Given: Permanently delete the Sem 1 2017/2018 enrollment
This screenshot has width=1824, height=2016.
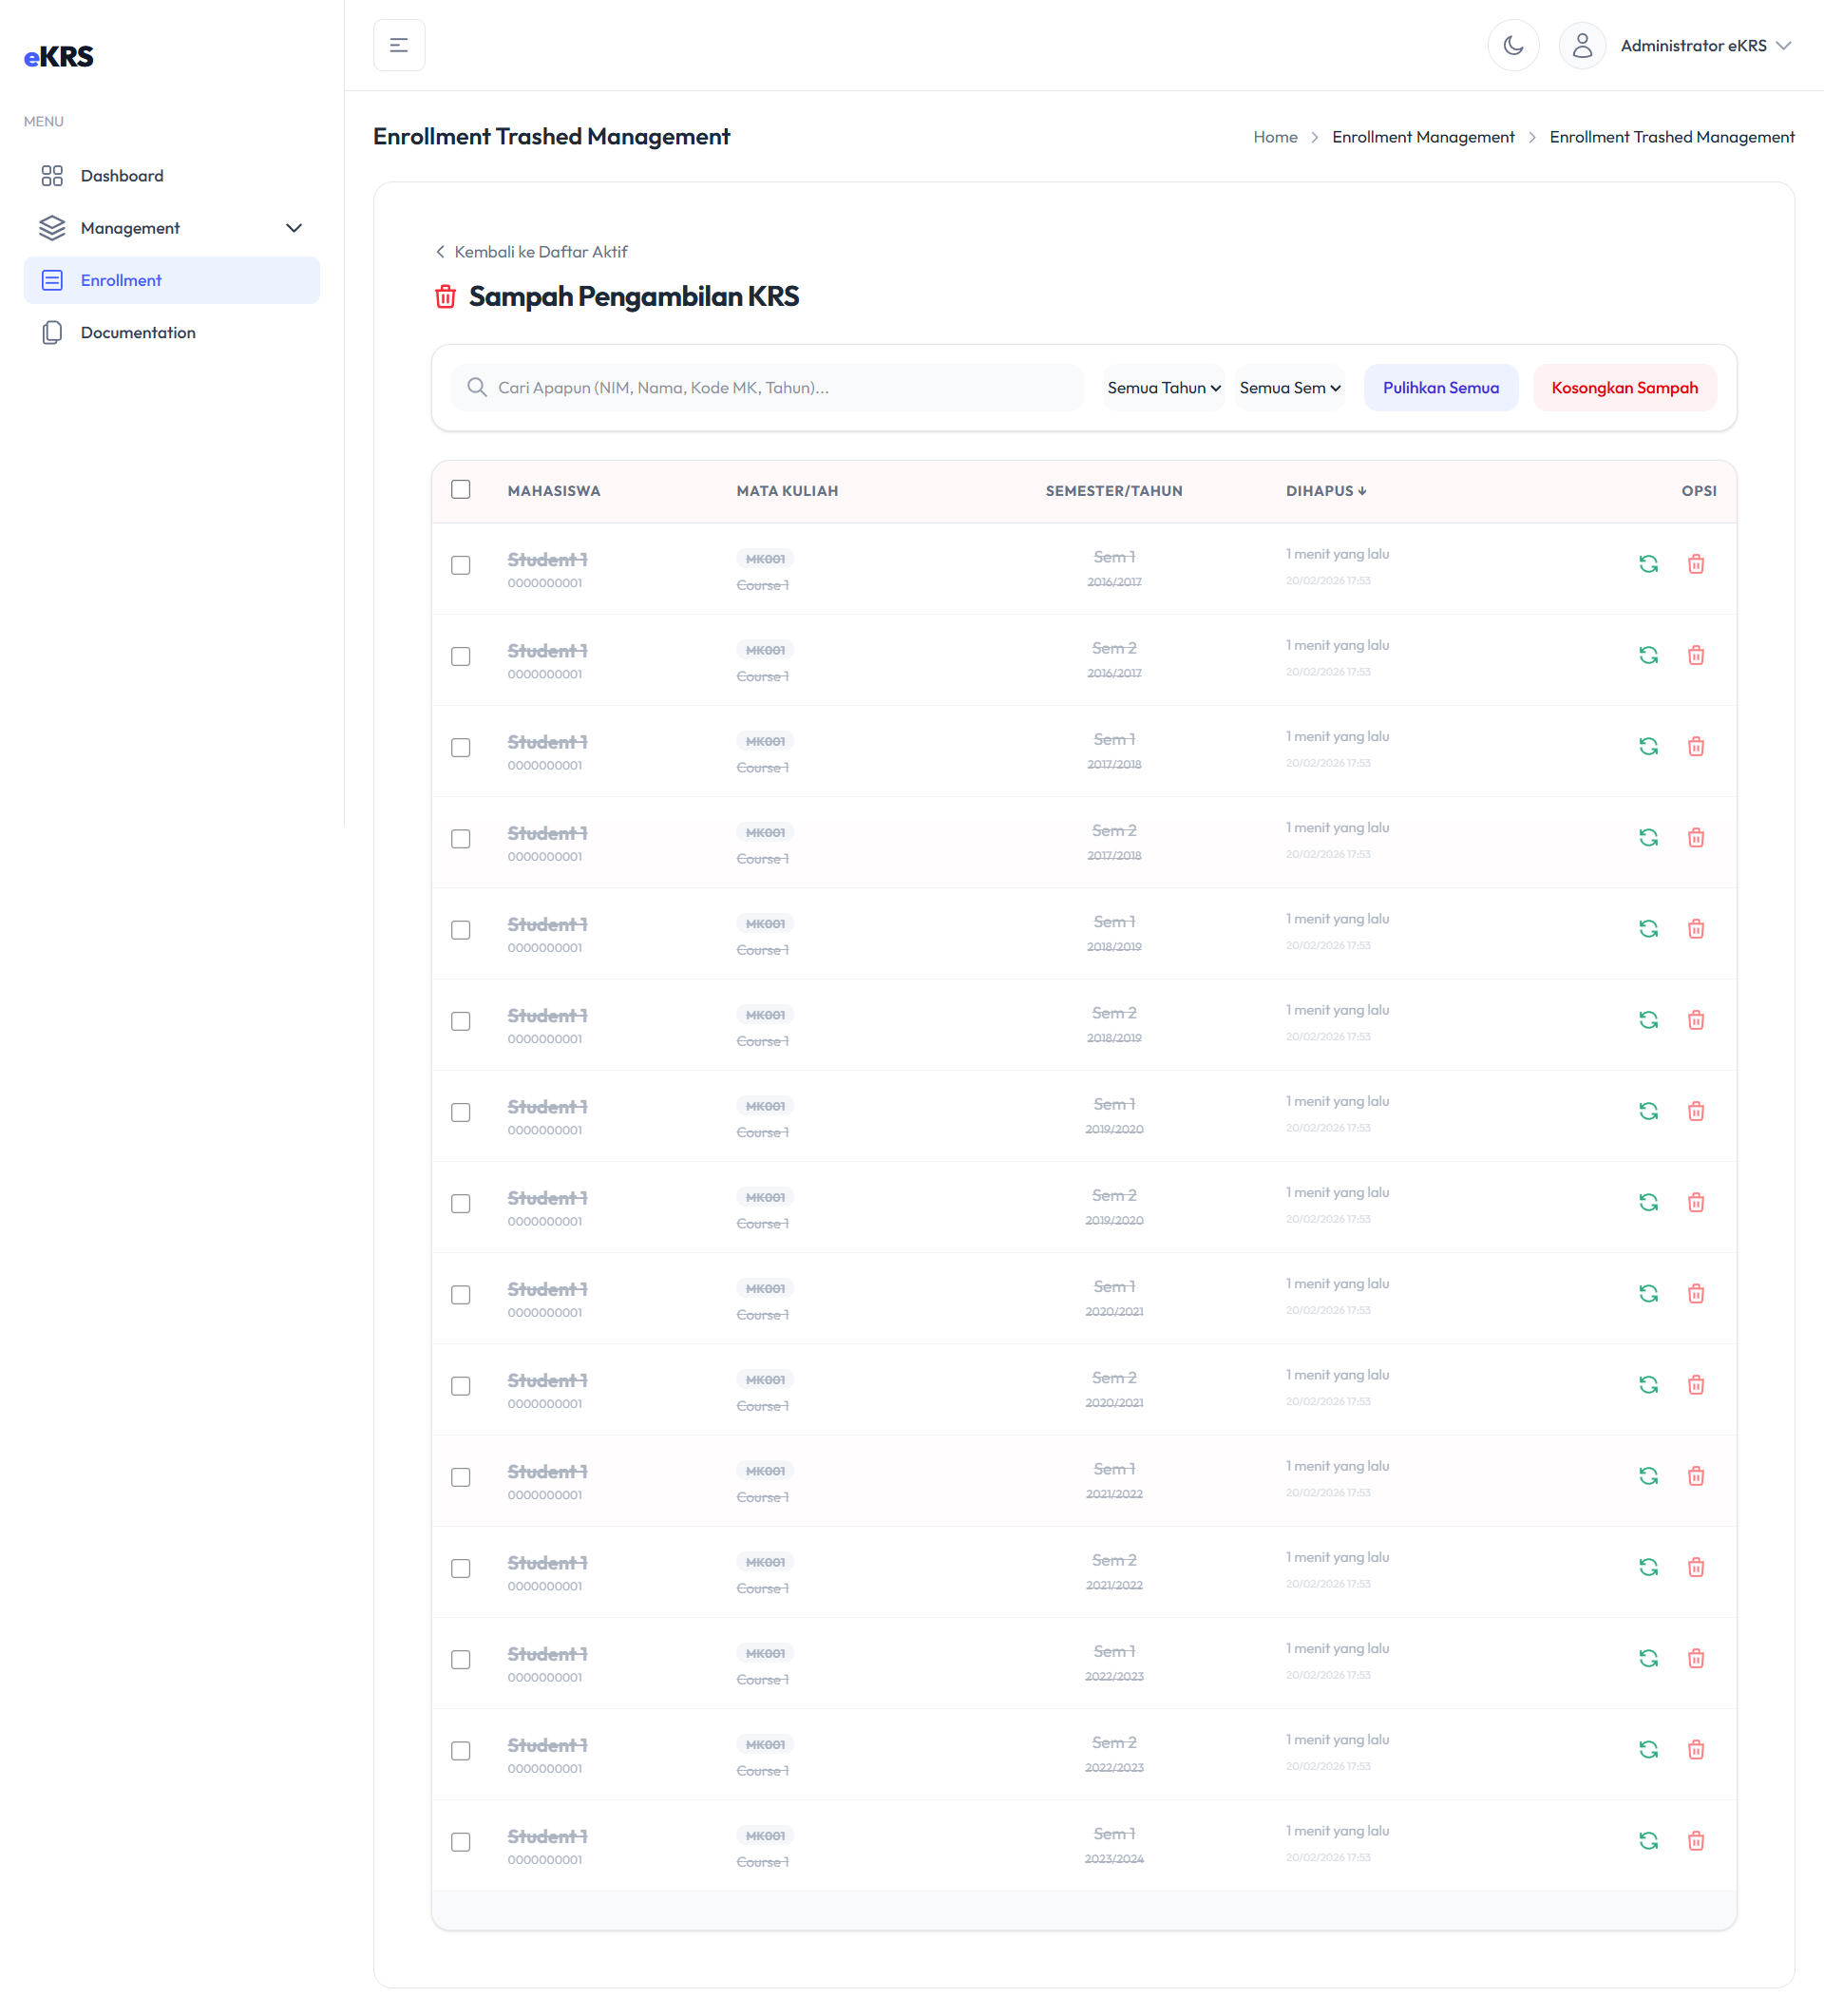Looking at the screenshot, I should tap(1696, 746).
